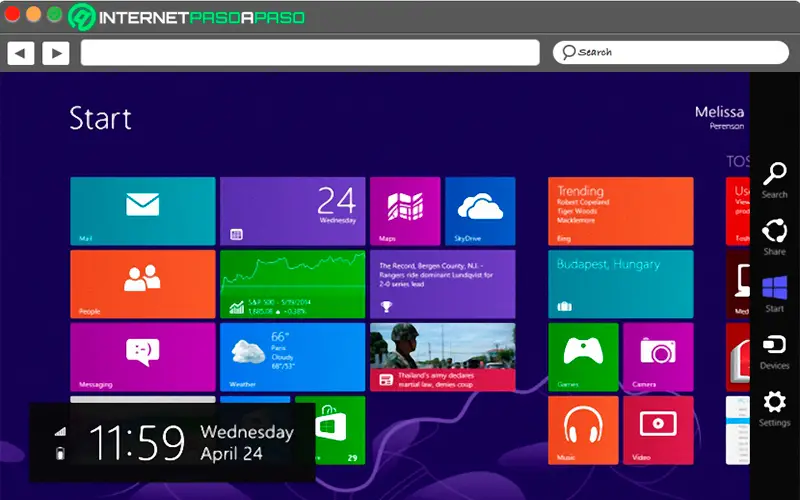Click the Start charm Windows logo
Image resolution: width=800 pixels, height=500 pixels.
774,294
